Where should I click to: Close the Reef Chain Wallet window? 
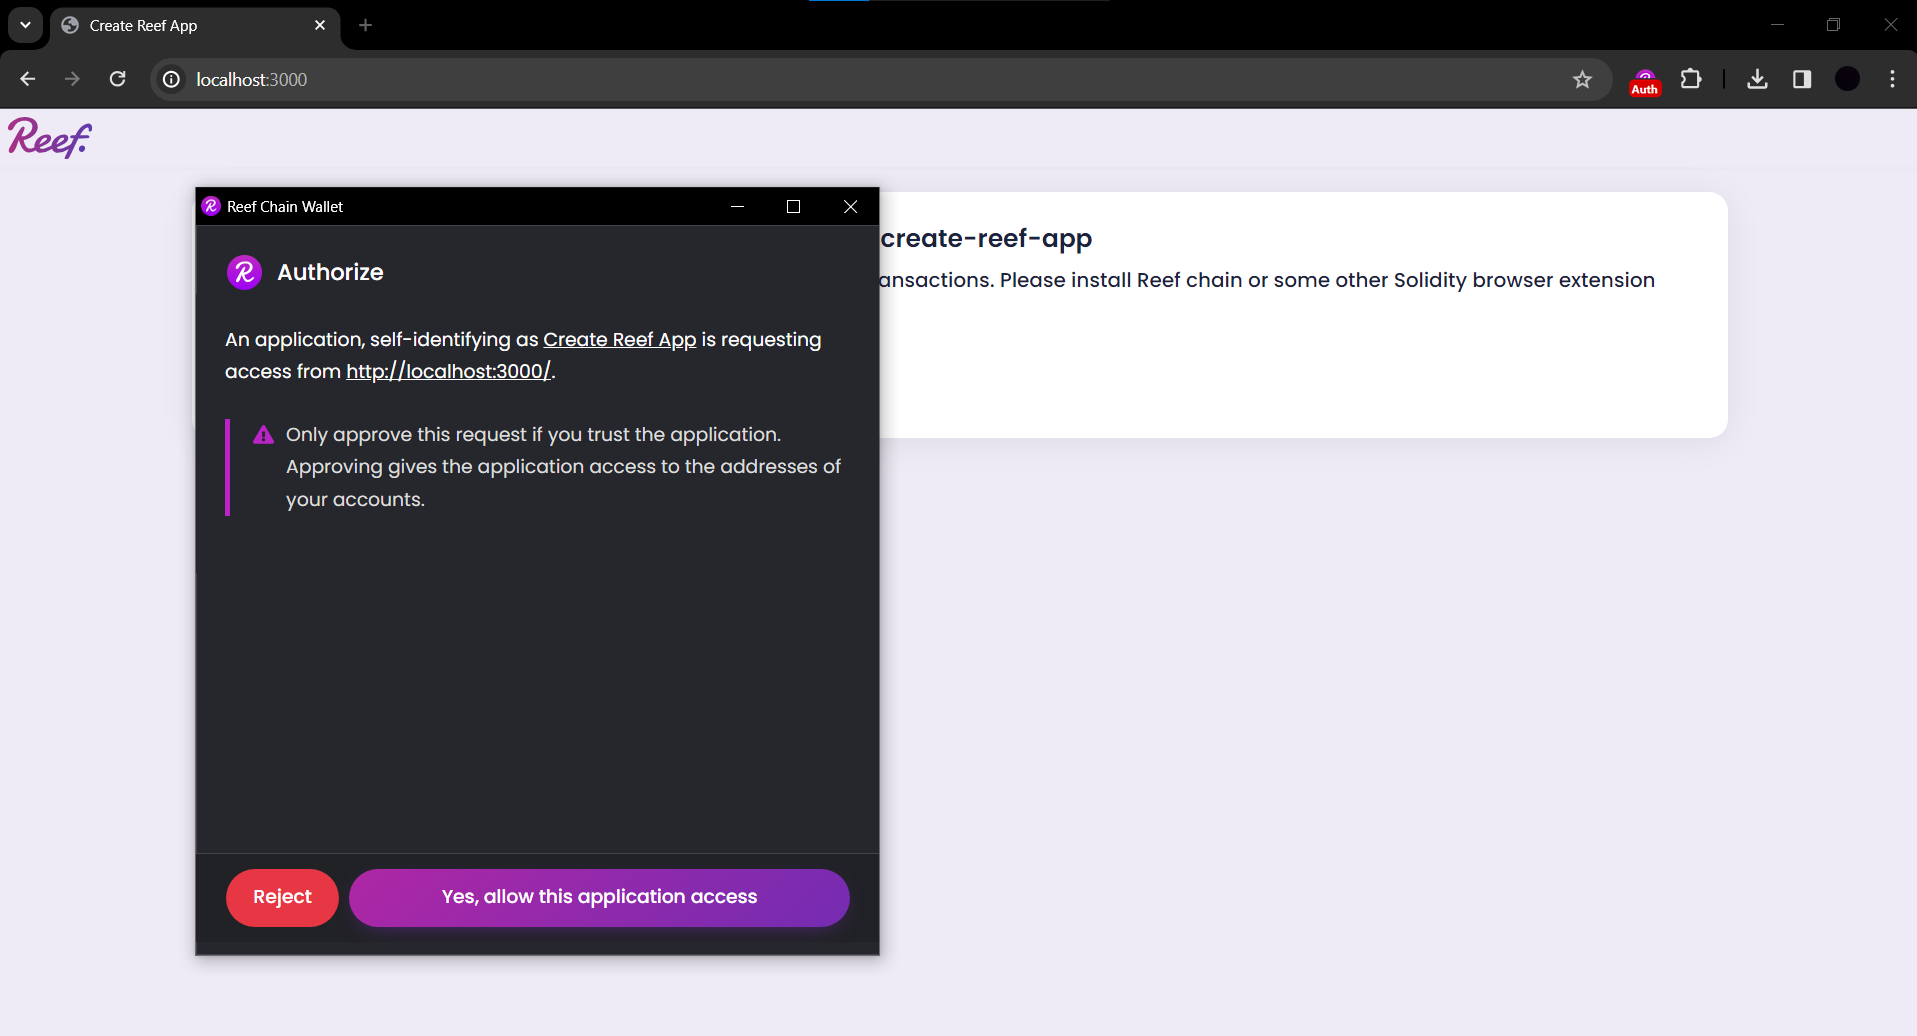click(x=851, y=206)
